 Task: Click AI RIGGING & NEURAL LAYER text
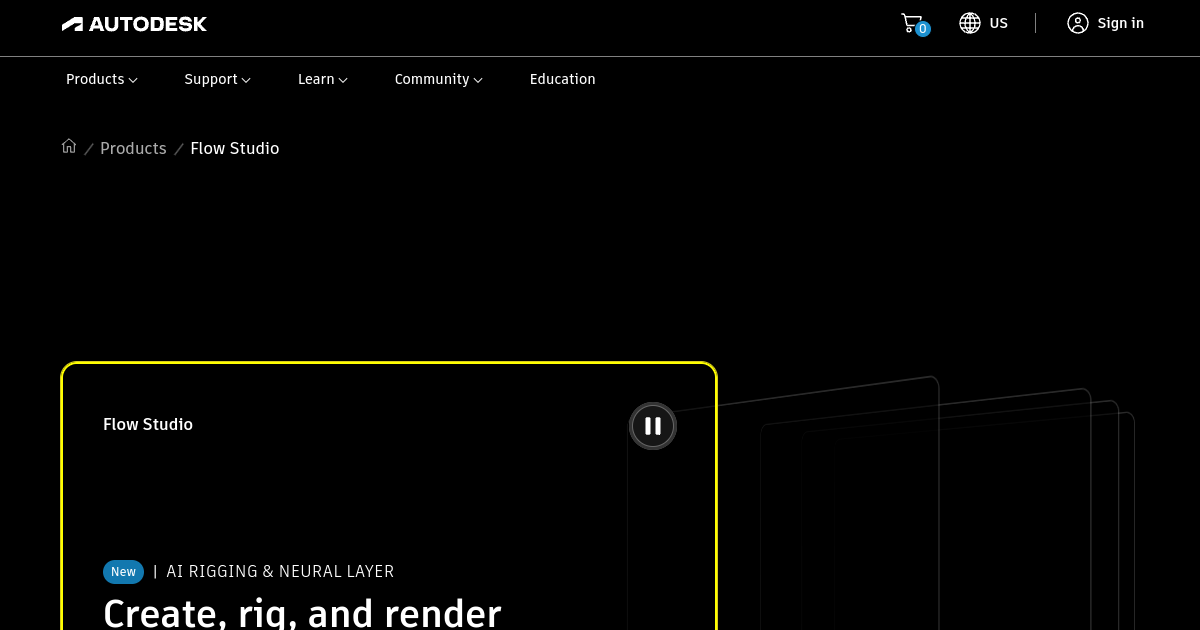280,572
